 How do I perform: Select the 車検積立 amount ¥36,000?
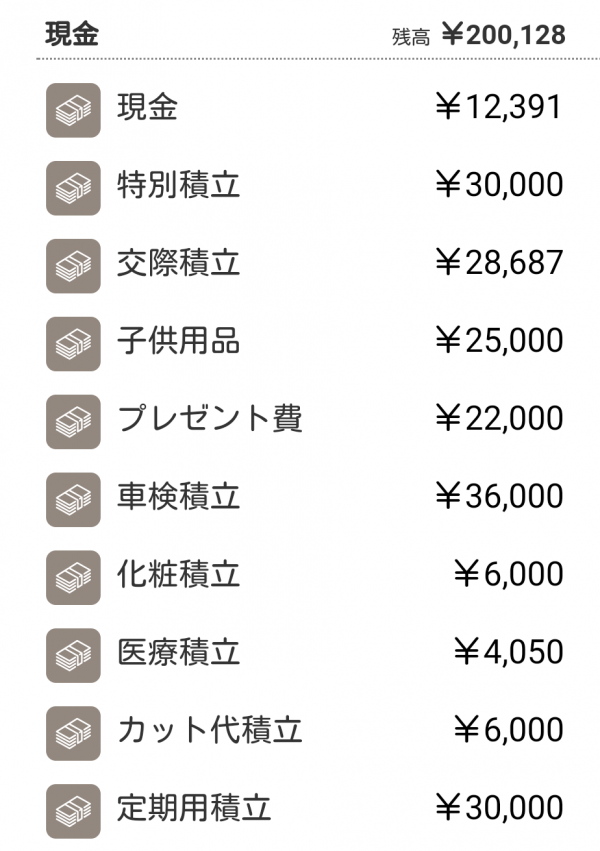tap(499, 496)
